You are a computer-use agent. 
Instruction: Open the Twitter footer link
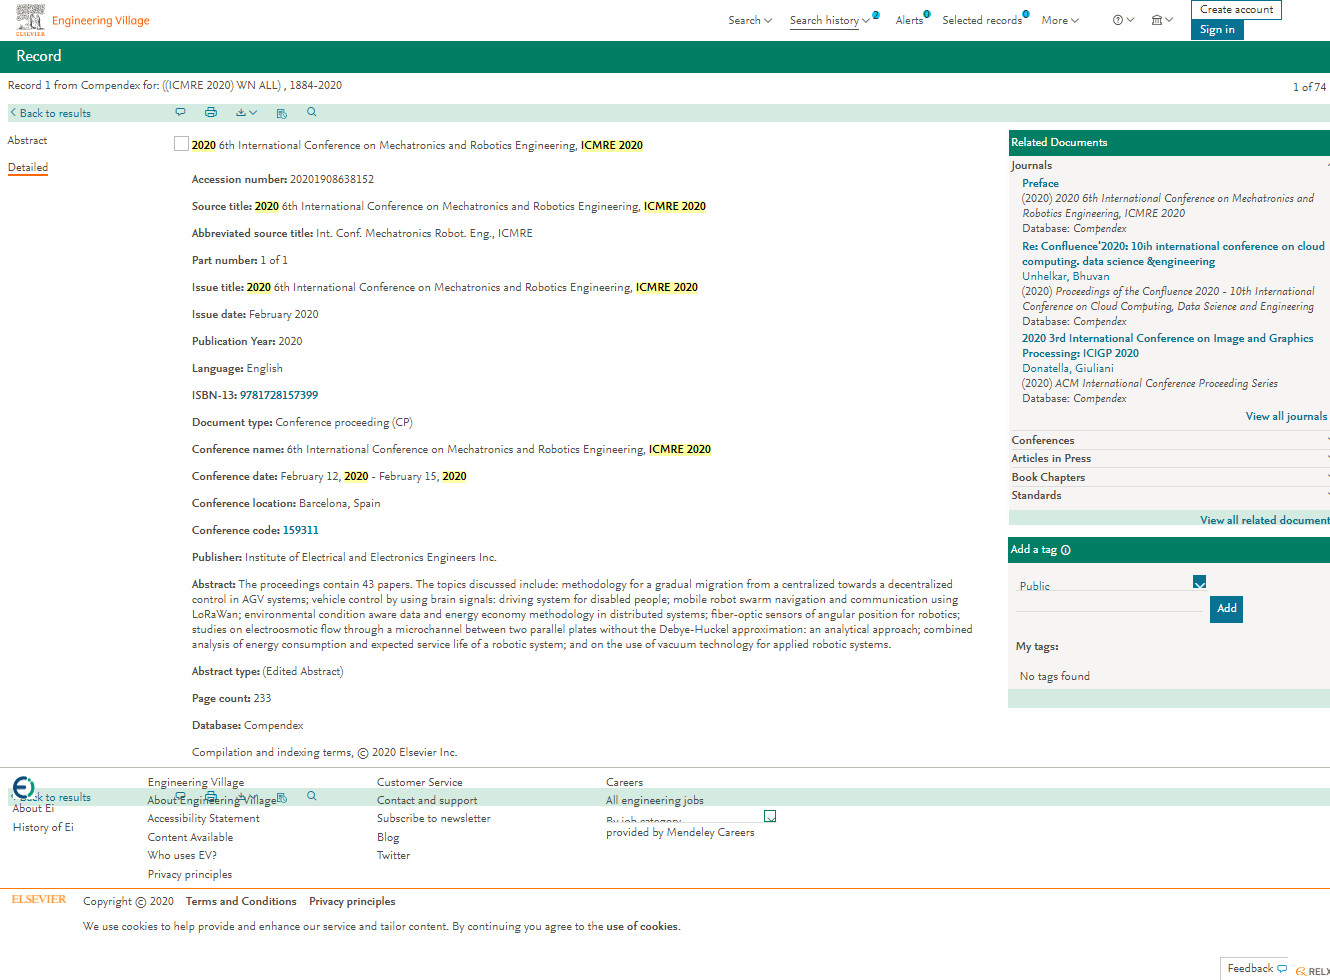[x=393, y=855]
